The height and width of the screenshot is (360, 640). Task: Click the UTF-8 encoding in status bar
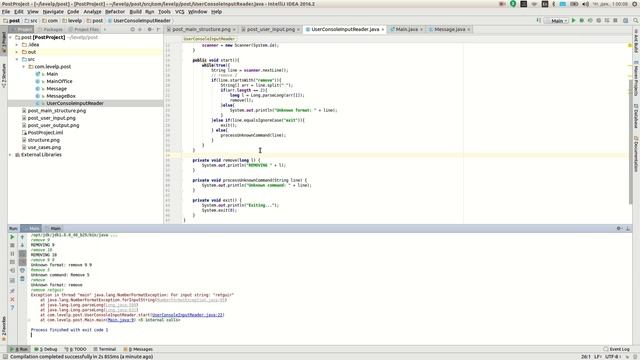[612, 356]
